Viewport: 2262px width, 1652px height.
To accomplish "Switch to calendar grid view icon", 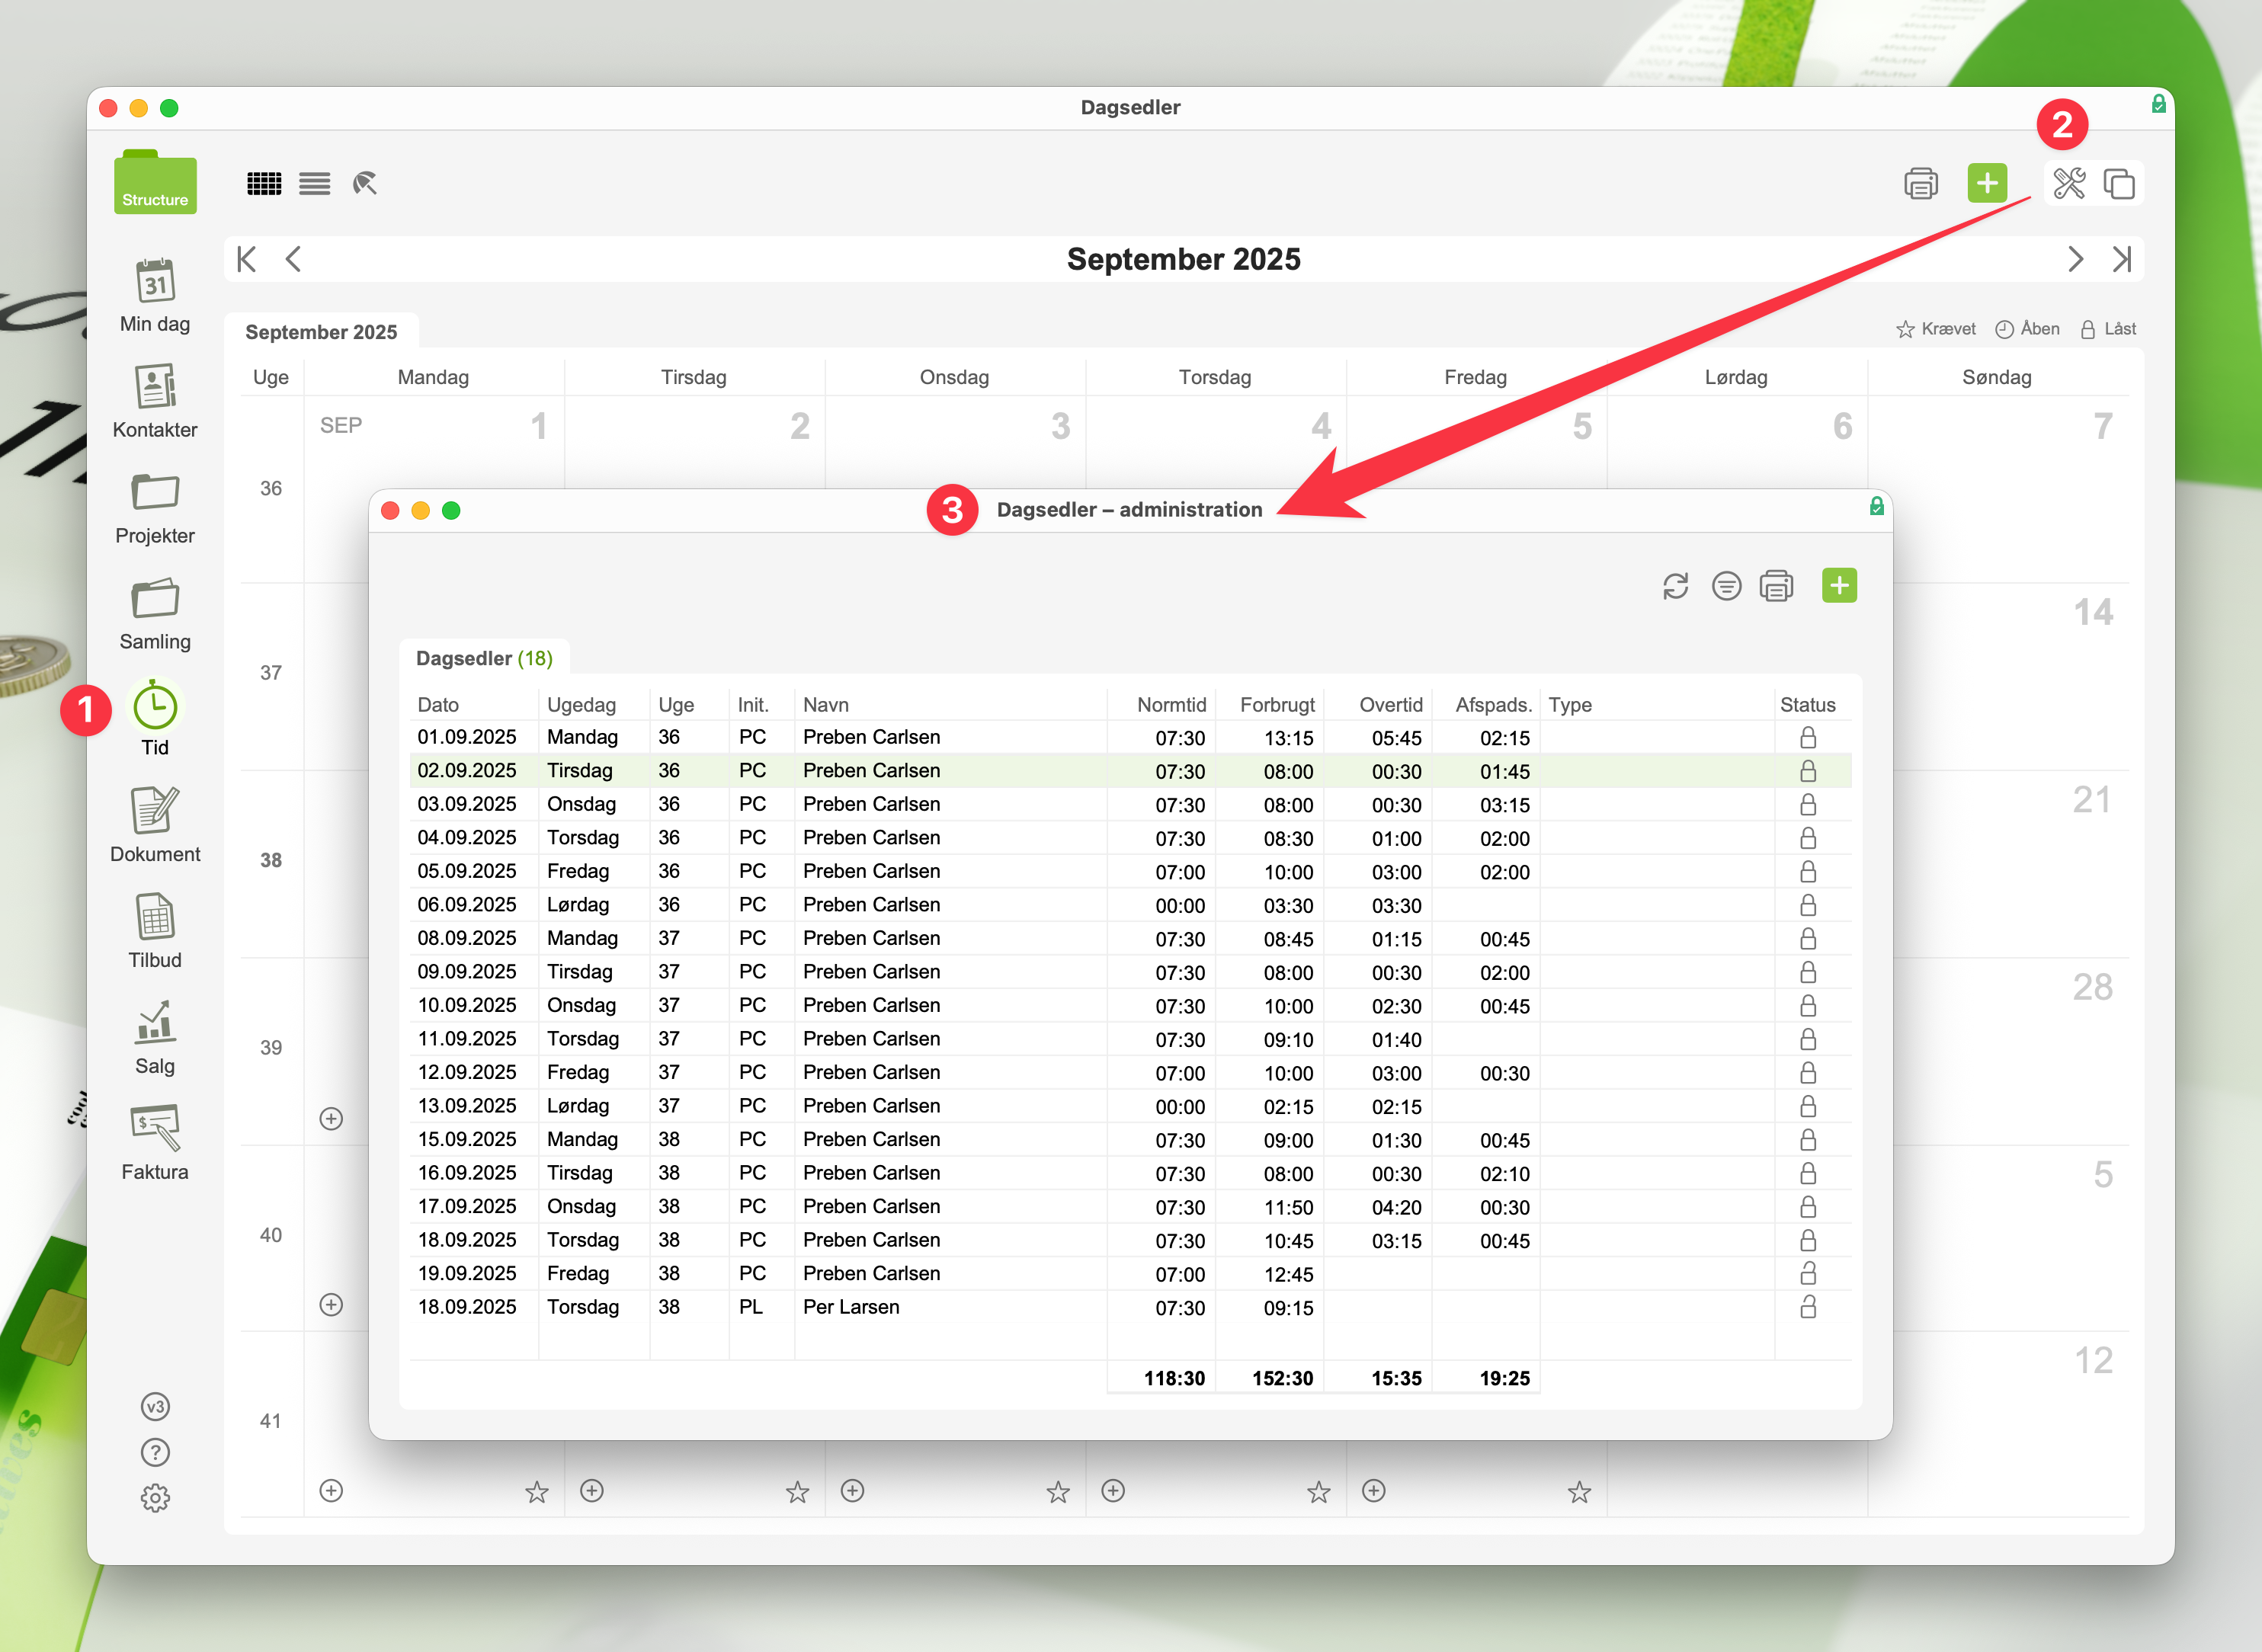I will pos(264,184).
